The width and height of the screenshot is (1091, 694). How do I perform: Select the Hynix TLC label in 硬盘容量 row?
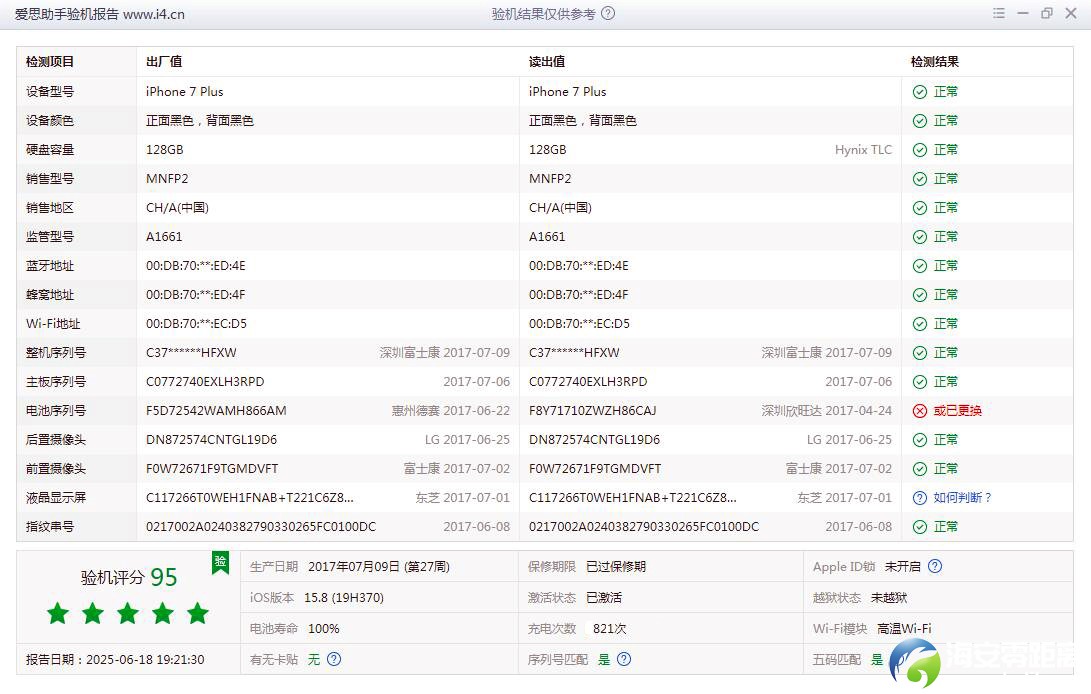click(862, 149)
